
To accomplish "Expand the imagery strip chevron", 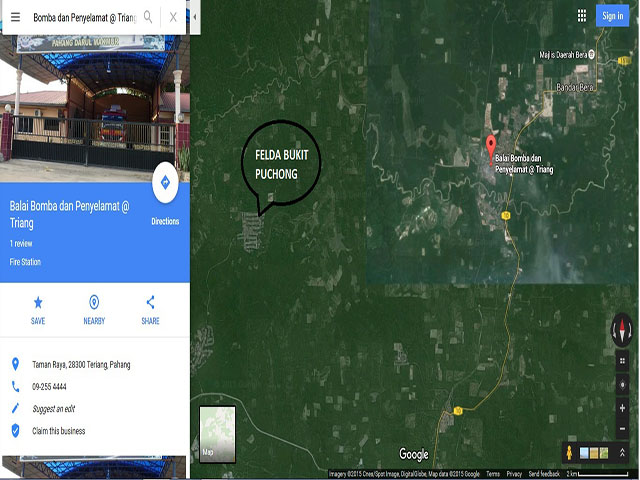I will [x=622, y=452].
